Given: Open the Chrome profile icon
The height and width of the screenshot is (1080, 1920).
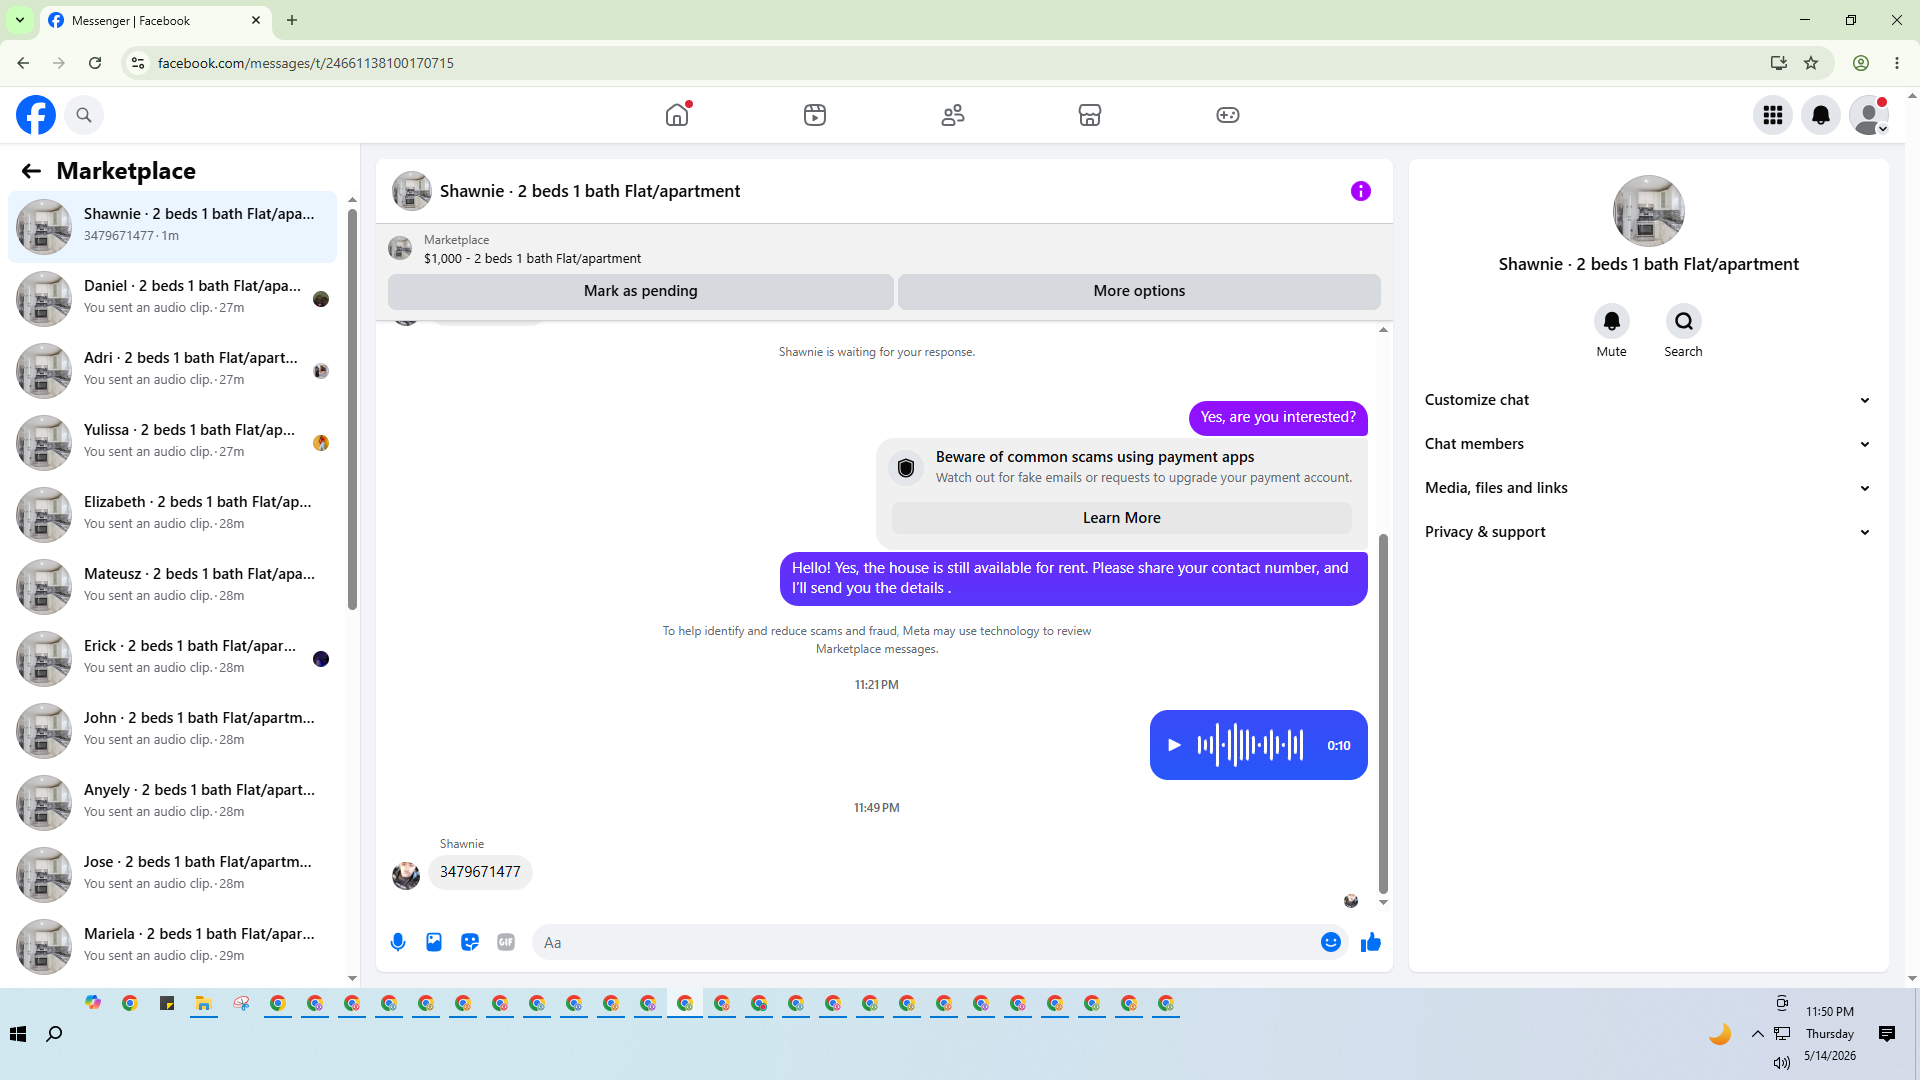Looking at the screenshot, I should click(1861, 63).
